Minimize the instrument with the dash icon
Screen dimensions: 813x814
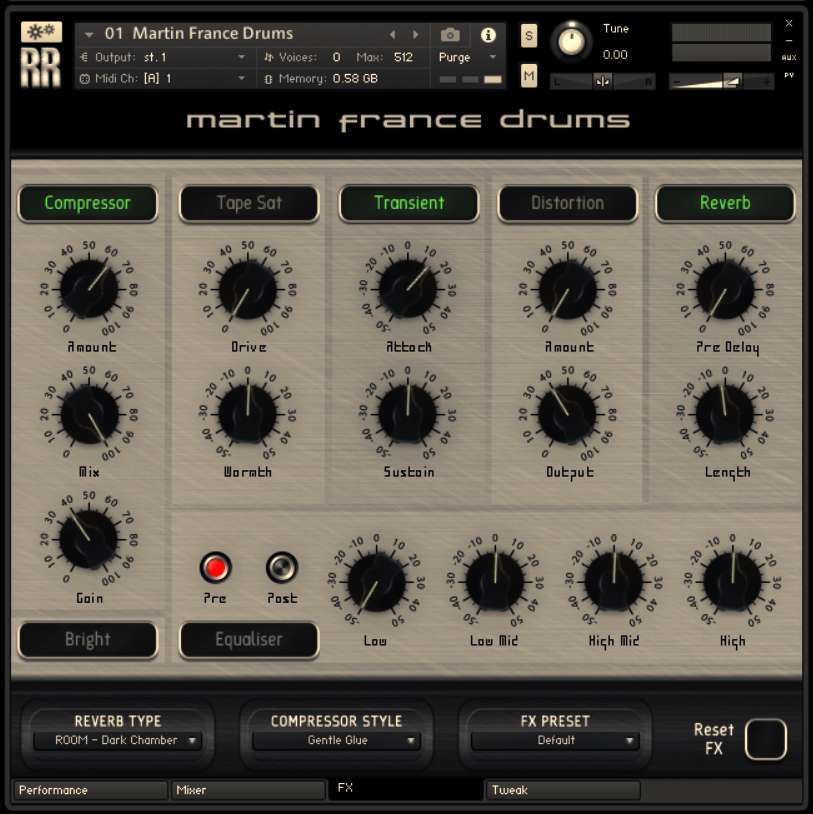(x=789, y=40)
